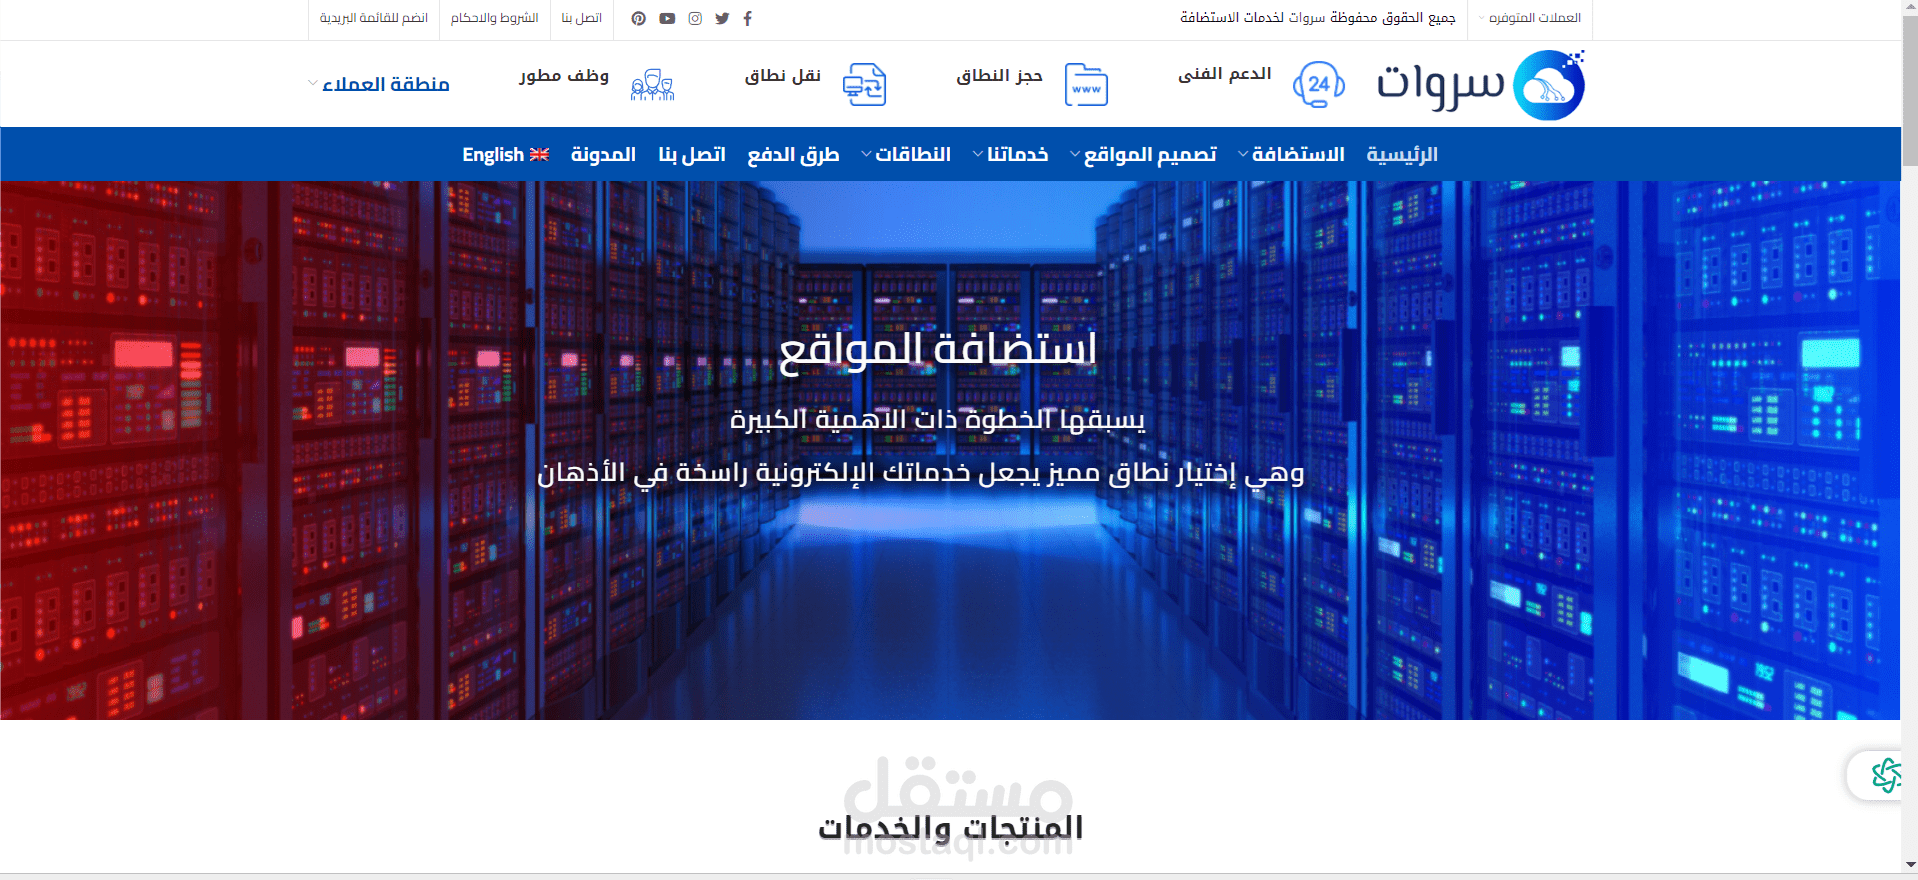Image resolution: width=1918 pixels, height=880 pixels.
Task: Open the YouTube social icon
Action: (667, 18)
